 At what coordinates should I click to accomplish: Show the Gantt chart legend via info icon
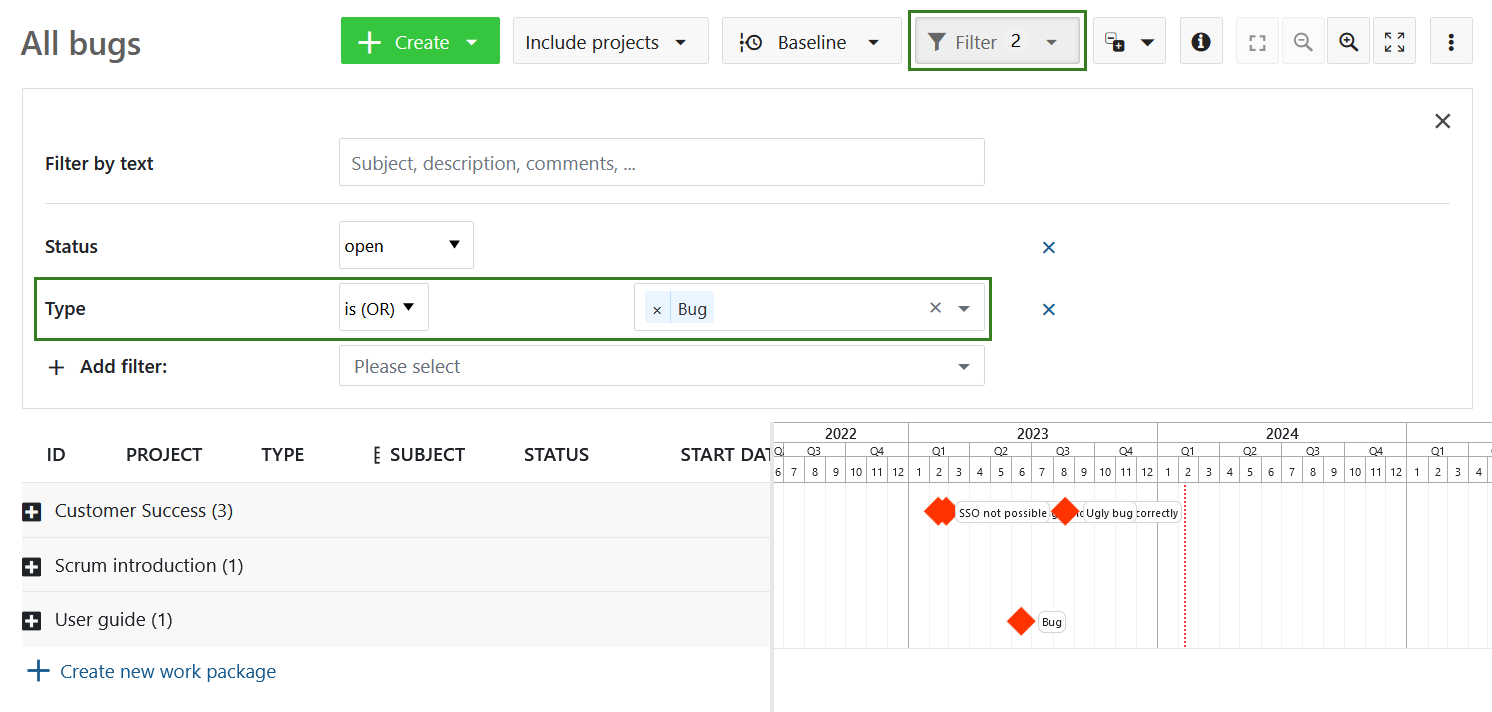(x=1201, y=40)
